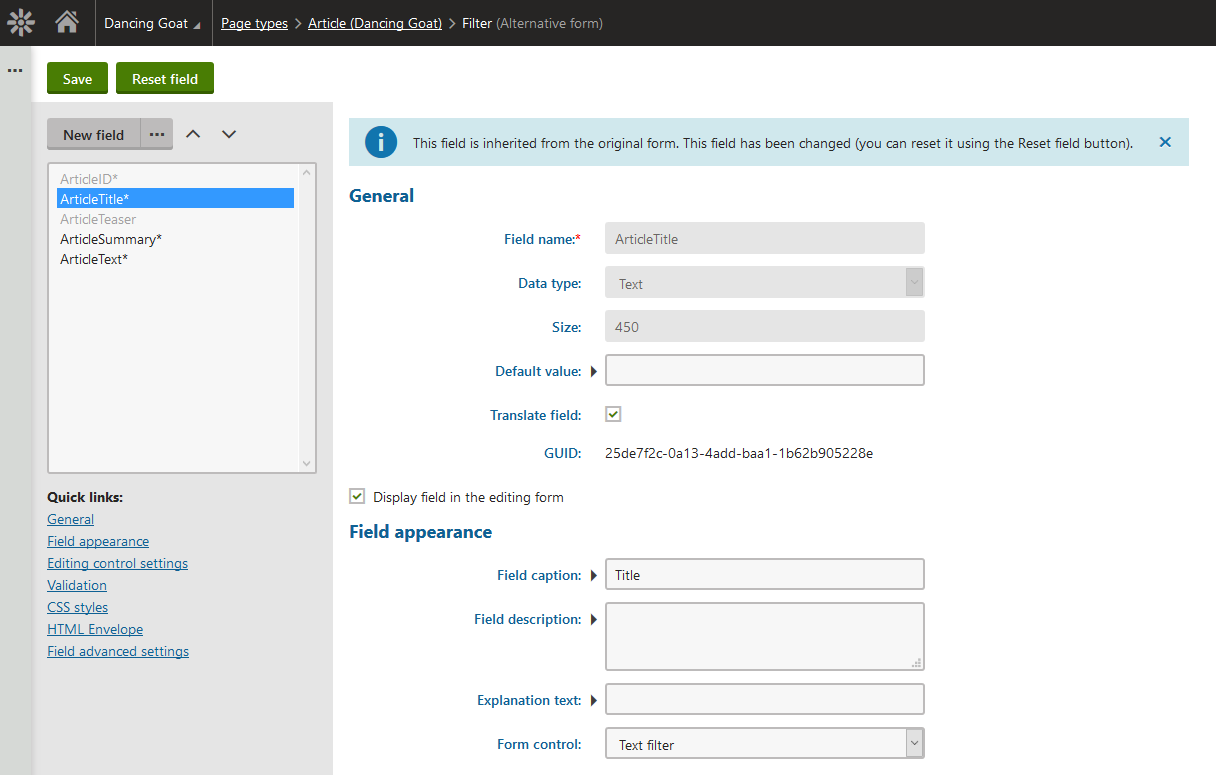The image size is (1216, 775).
Task: Move the selected field up
Action: point(194,134)
